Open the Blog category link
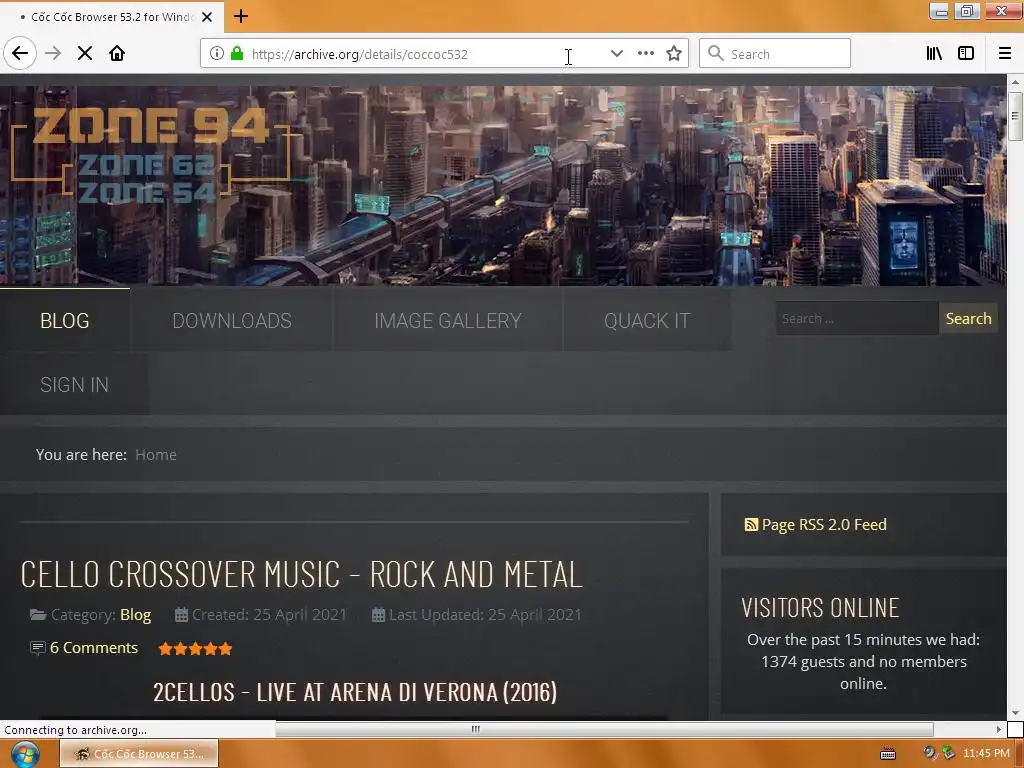1024x768 pixels. click(x=135, y=615)
